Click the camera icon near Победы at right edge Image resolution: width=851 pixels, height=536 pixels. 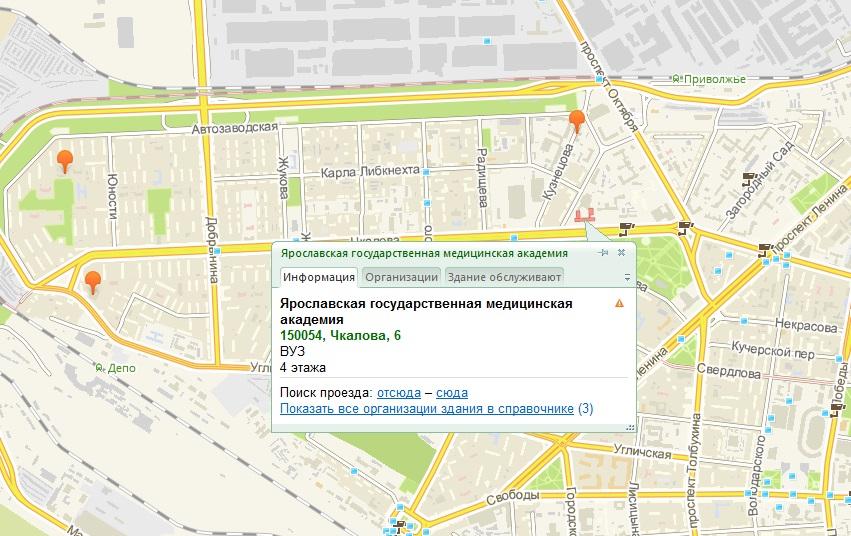point(836,410)
